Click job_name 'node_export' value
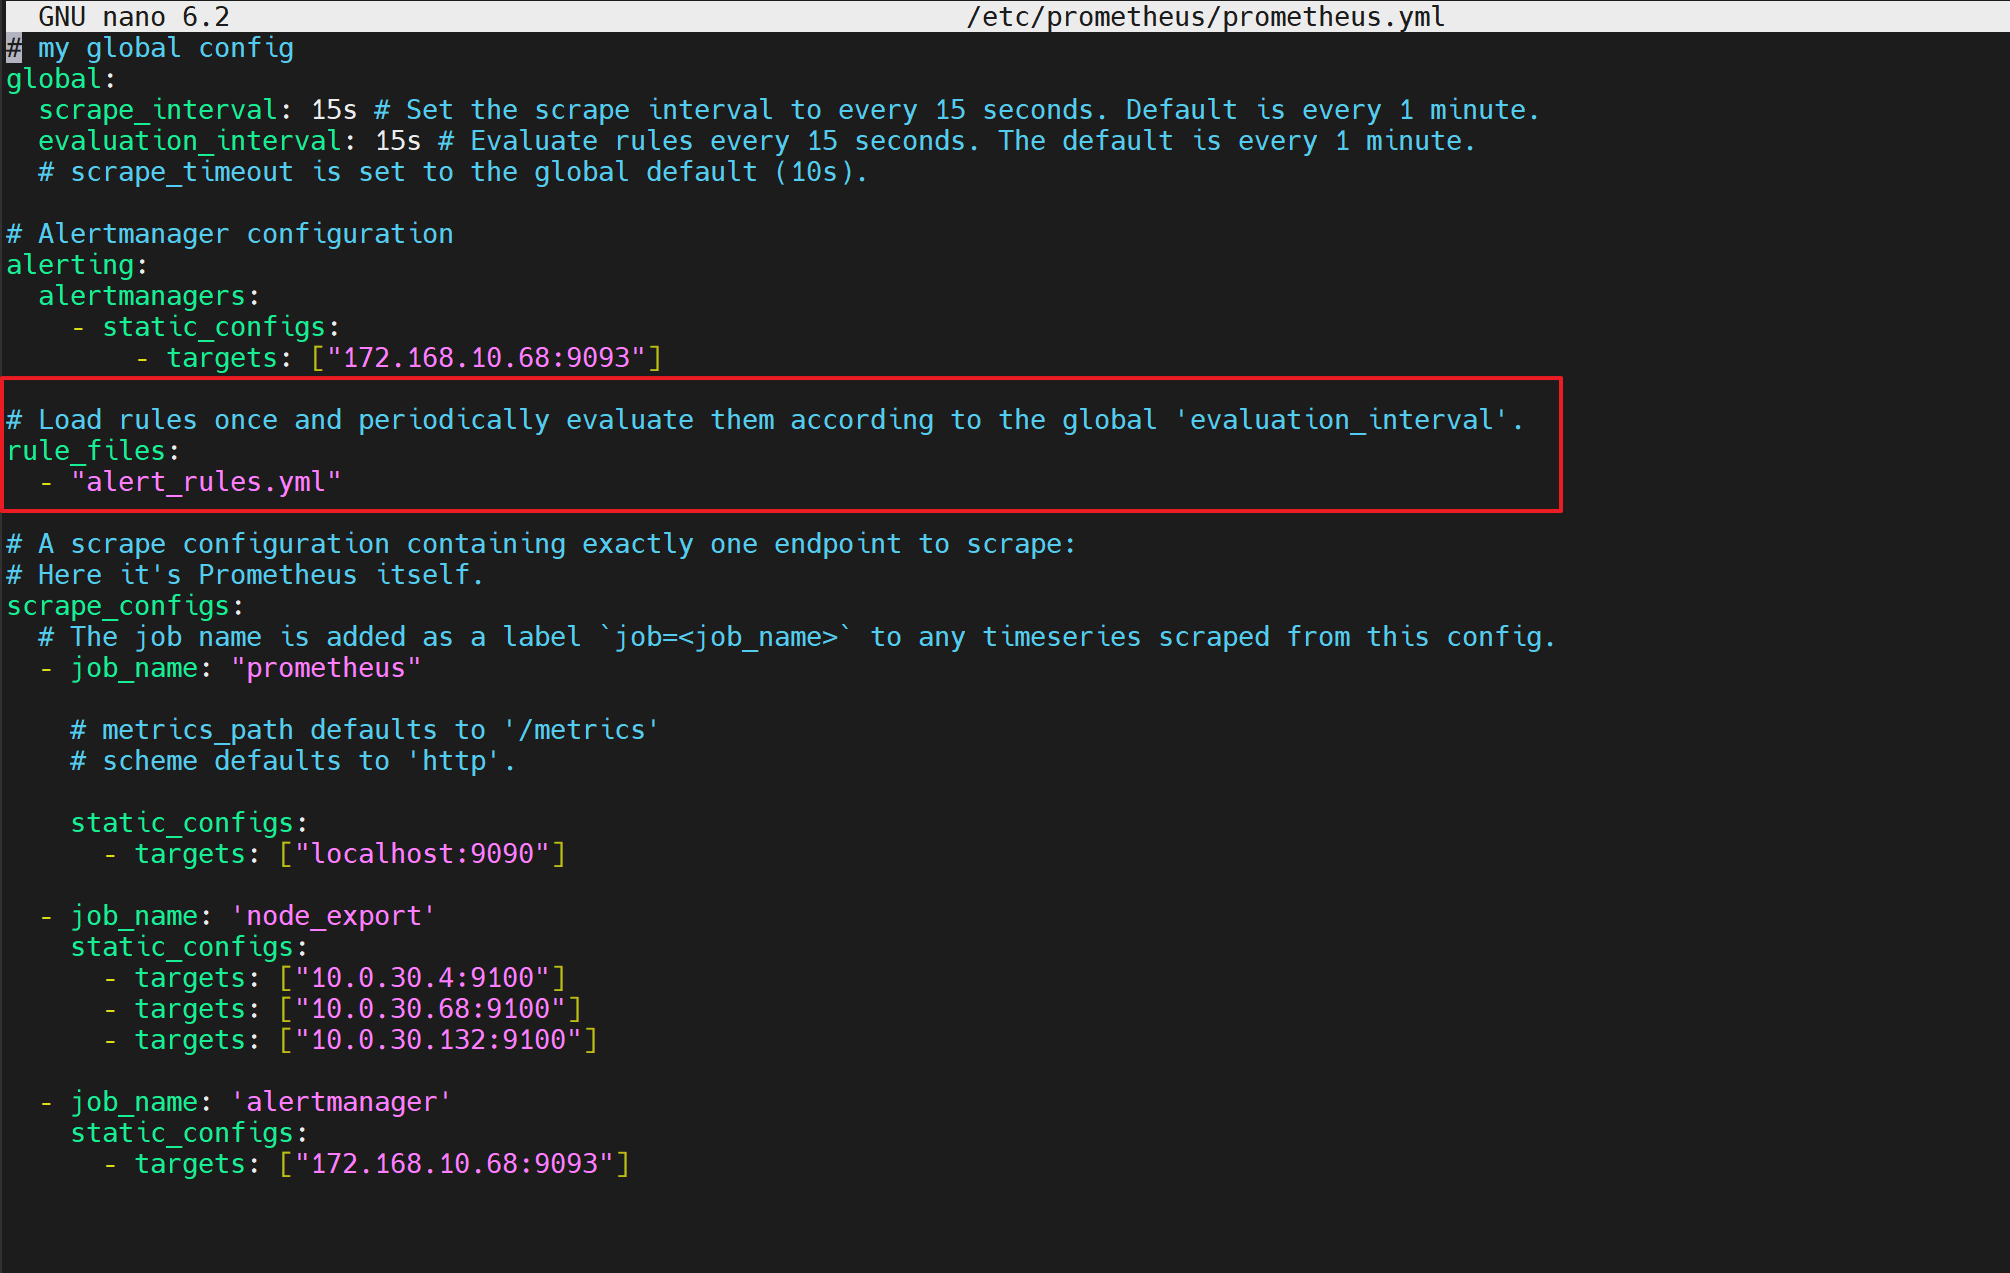Viewport: 2010px width, 1273px height. click(333, 916)
